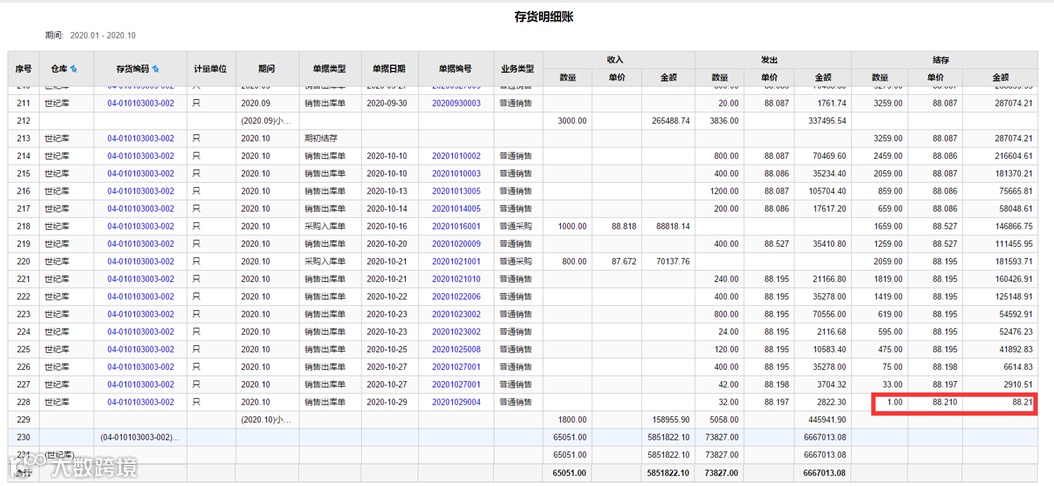Screen dimensions: 1054x486
Task: Open purchase receipt 20201016001
Action: coord(456,226)
